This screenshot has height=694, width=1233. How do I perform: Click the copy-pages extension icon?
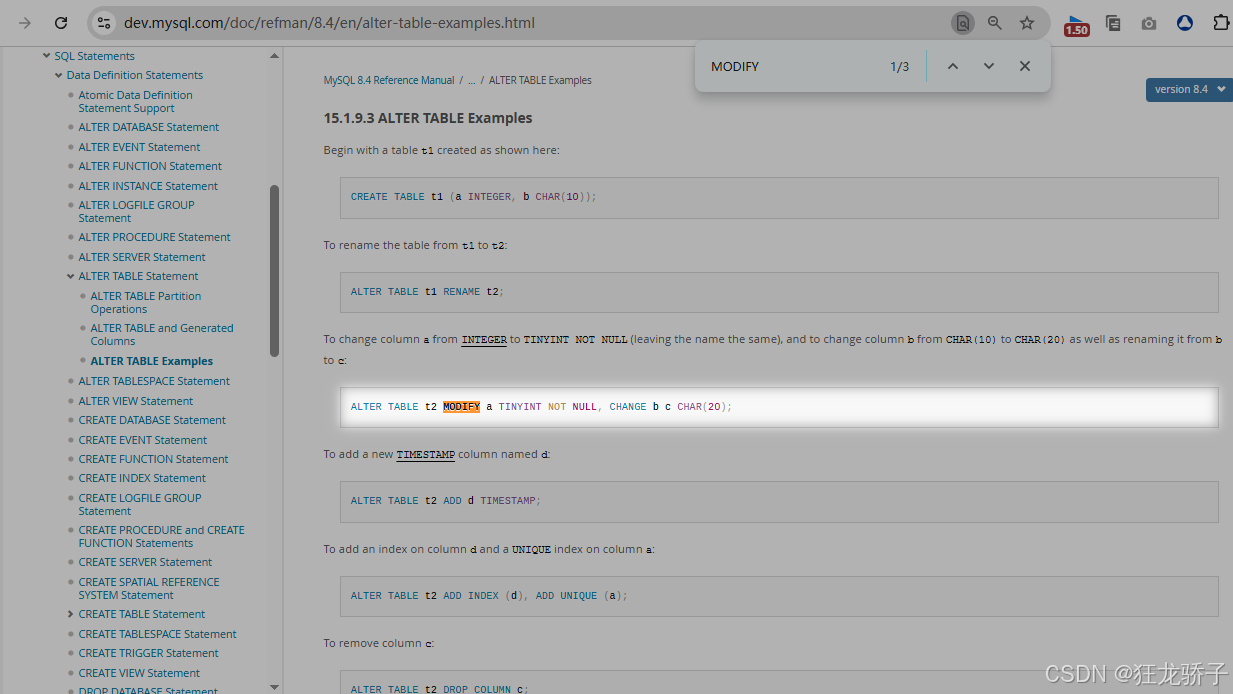[x=1113, y=23]
